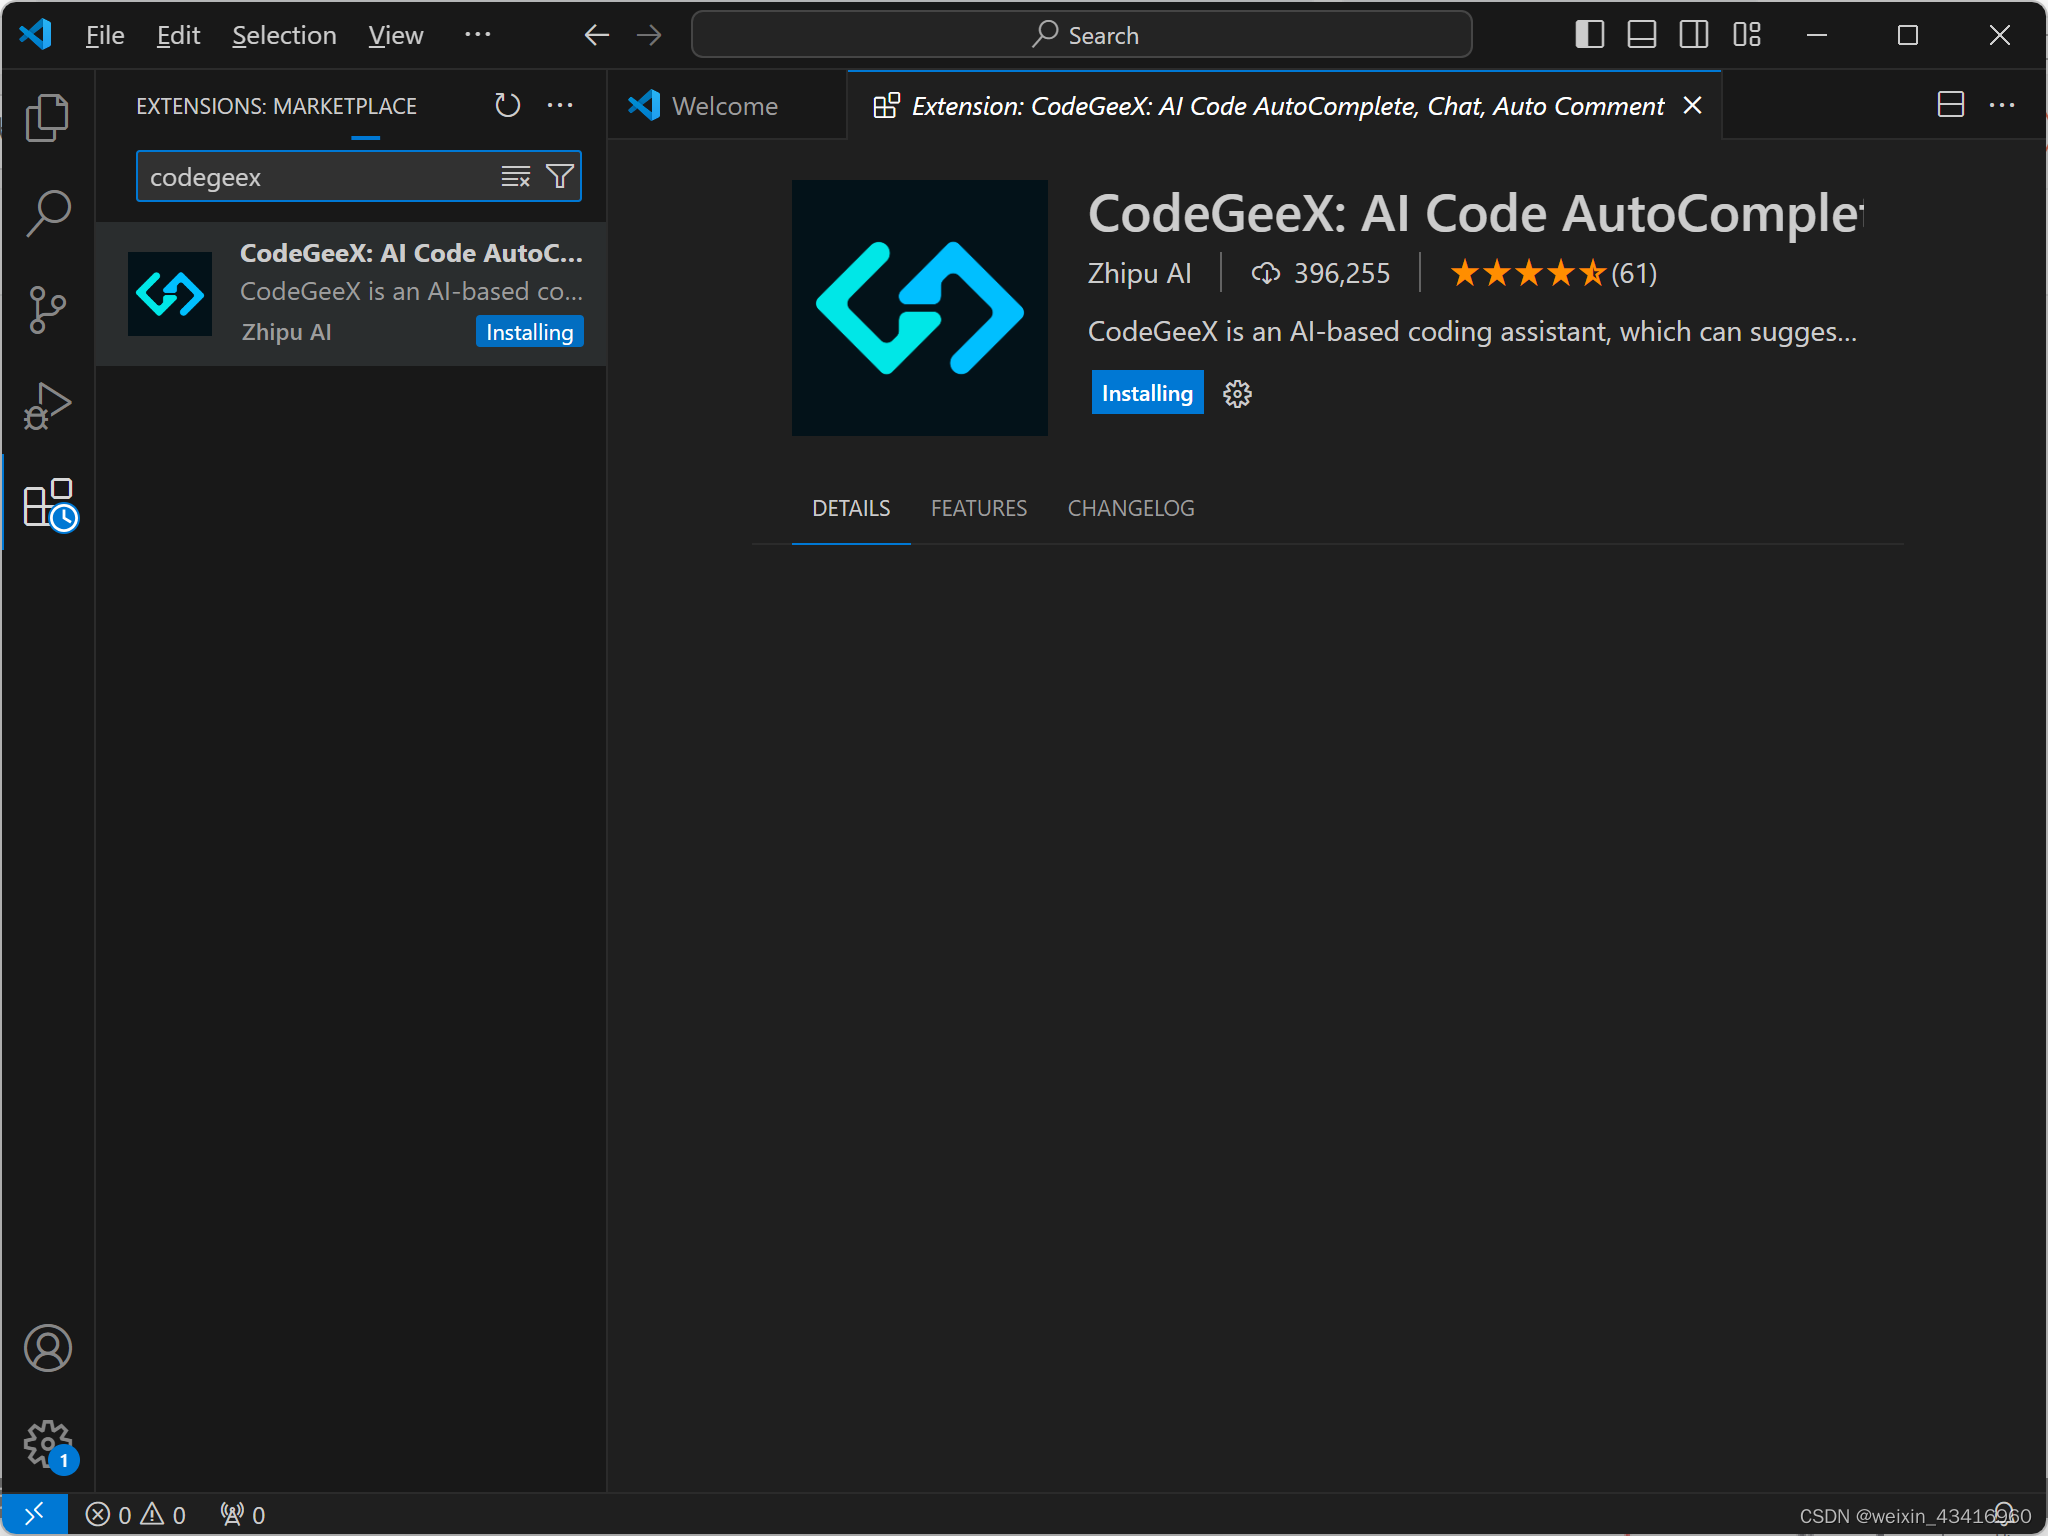Split the editor group
The image size is (2048, 1536).
tap(1950, 105)
